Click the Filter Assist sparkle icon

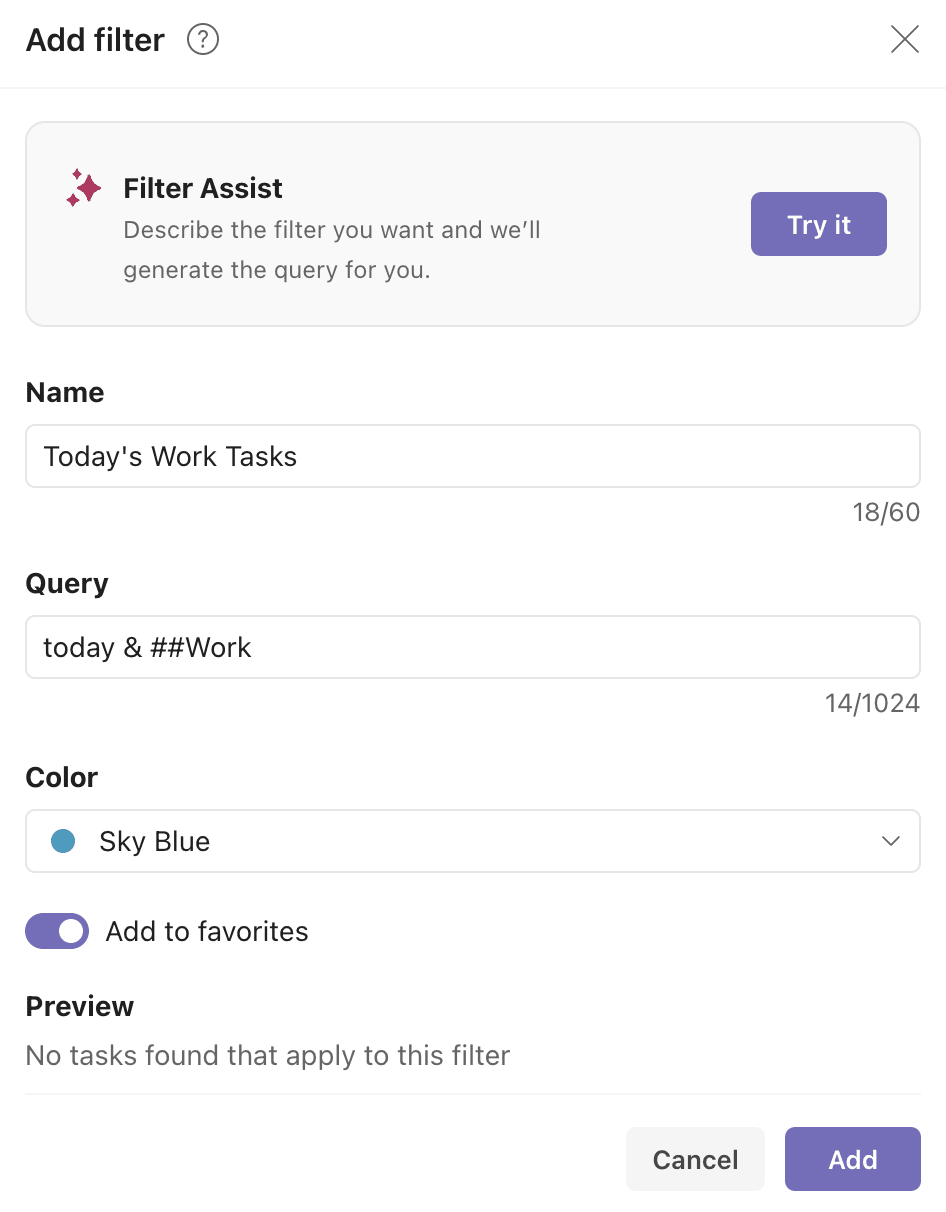(x=84, y=188)
